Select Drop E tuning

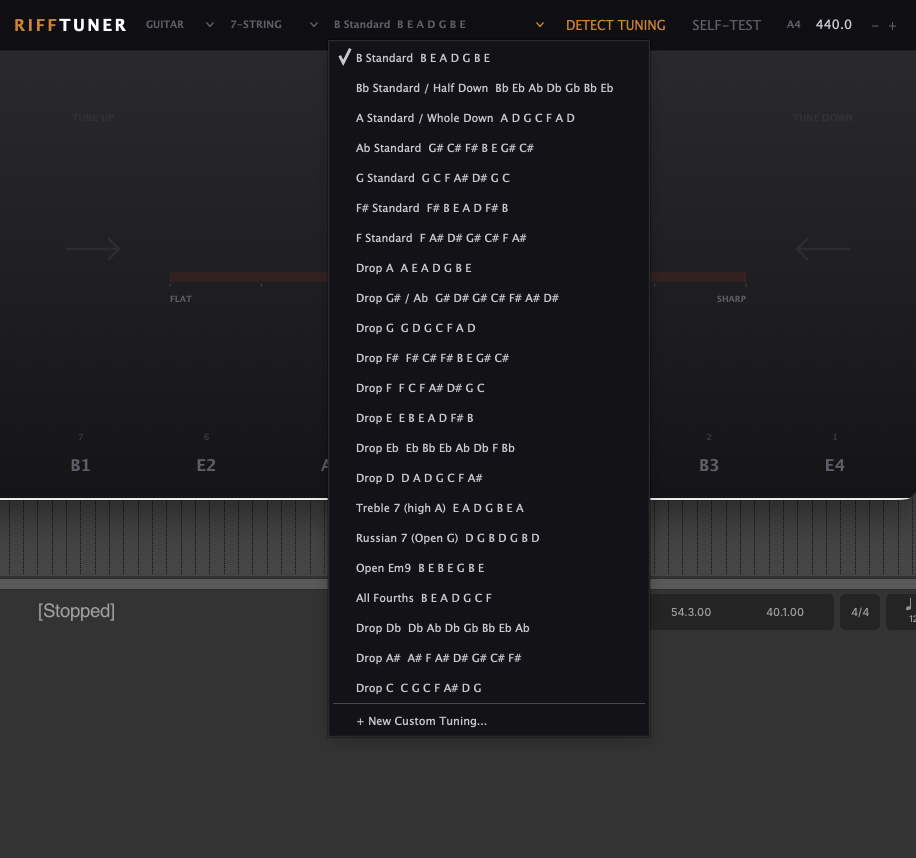tap(488, 418)
